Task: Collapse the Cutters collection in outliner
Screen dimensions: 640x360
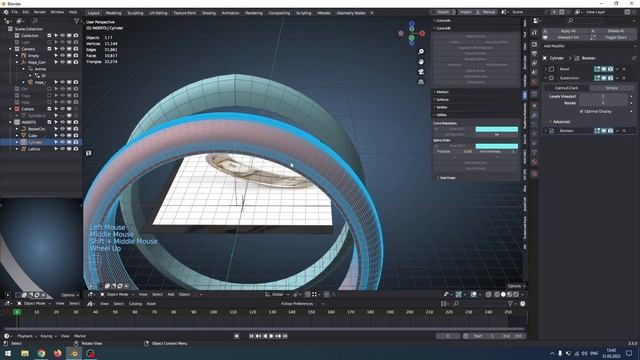Action: [10, 109]
